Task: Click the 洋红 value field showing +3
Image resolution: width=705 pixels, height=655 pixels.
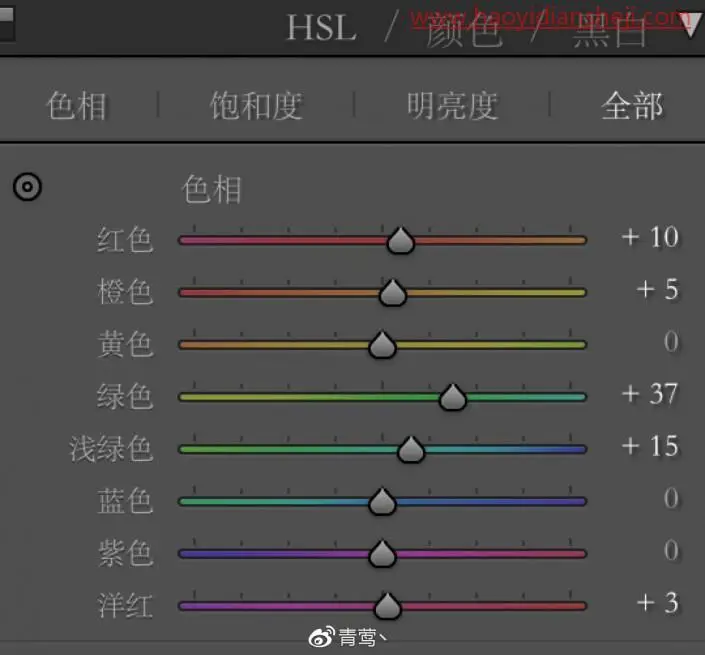Action: point(658,603)
